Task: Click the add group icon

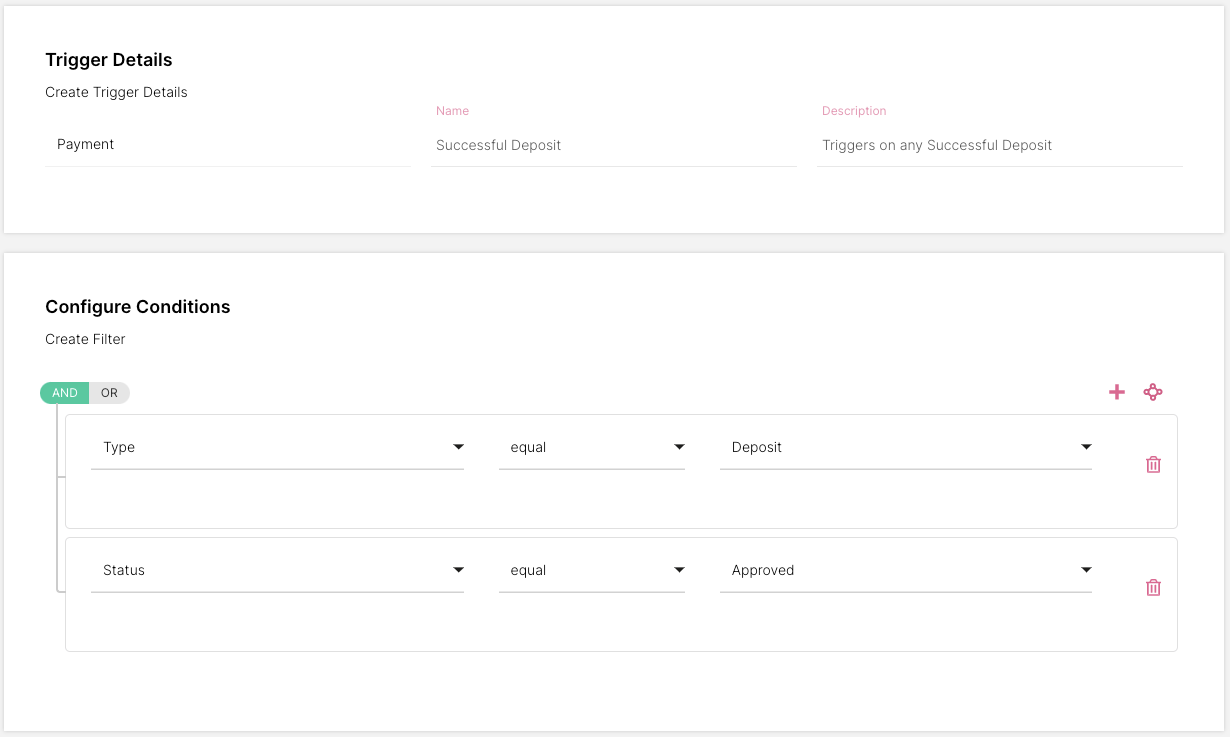Action: (x=1153, y=392)
